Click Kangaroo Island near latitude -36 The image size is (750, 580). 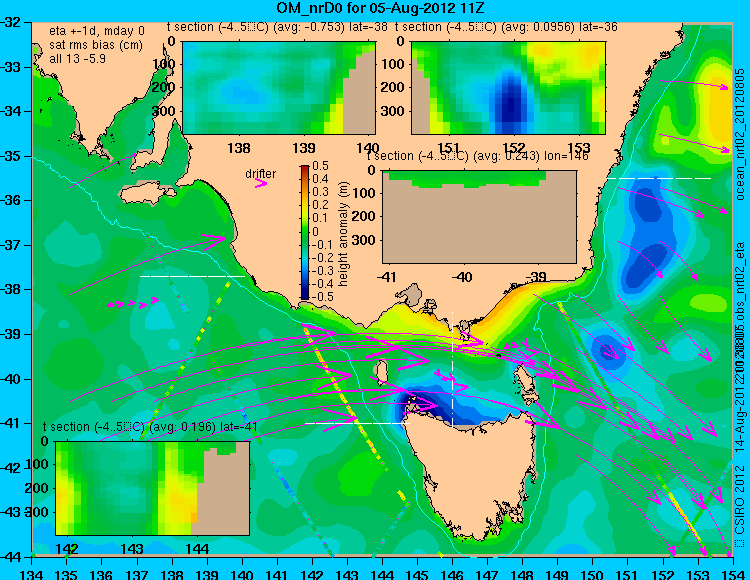point(147,193)
